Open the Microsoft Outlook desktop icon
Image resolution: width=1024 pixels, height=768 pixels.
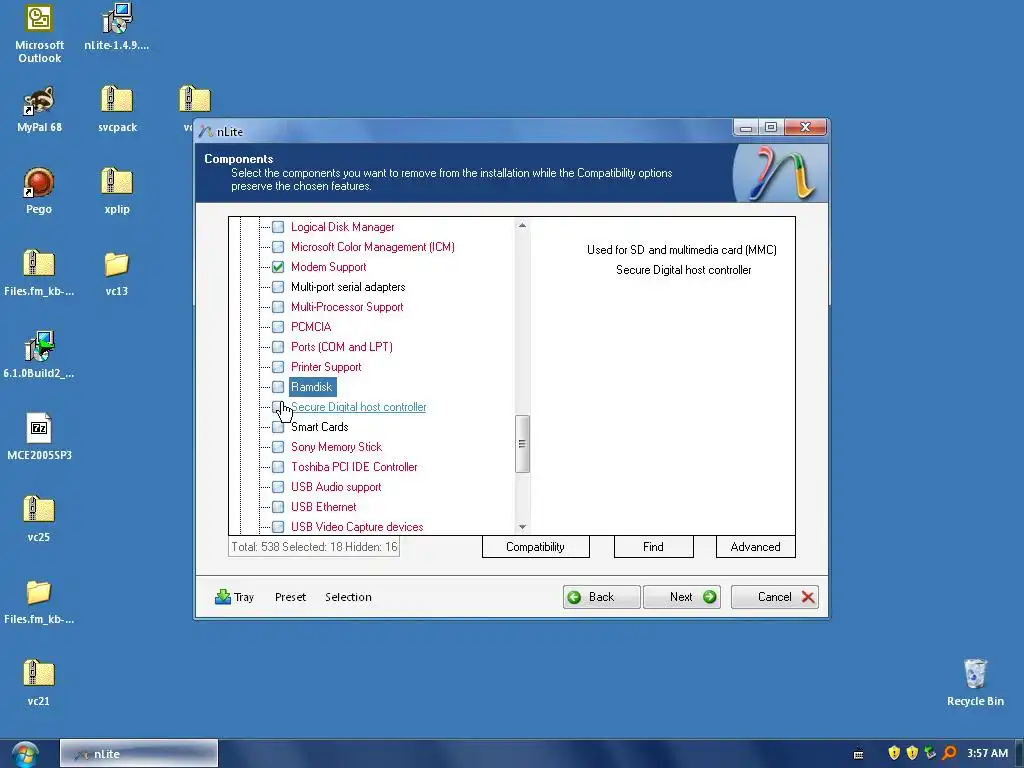click(x=39, y=33)
